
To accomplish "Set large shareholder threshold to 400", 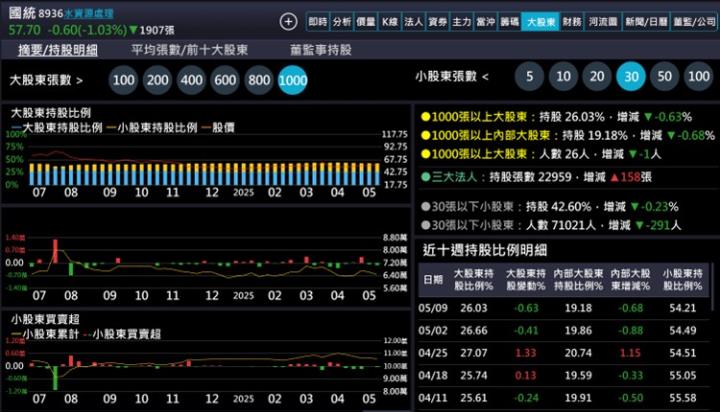I will point(191,80).
